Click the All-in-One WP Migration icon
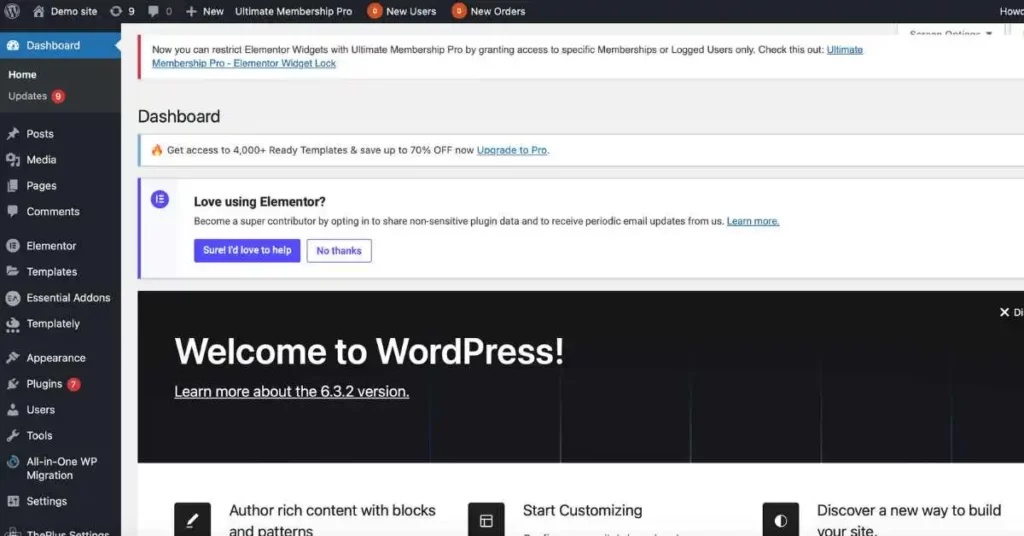The image size is (1024, 536). click(13, 462)
